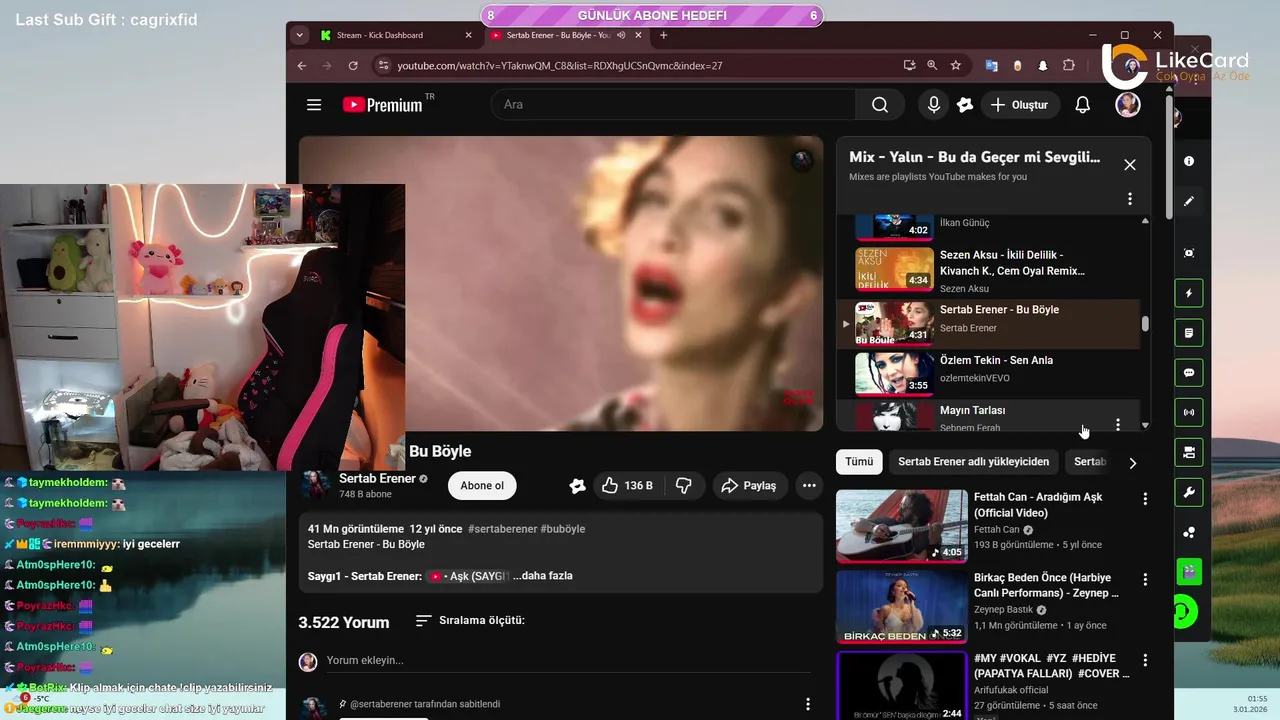Click the Abone ol subscribe button
The height and width of the screenshot is (720, 1280).
pos(482,486)
